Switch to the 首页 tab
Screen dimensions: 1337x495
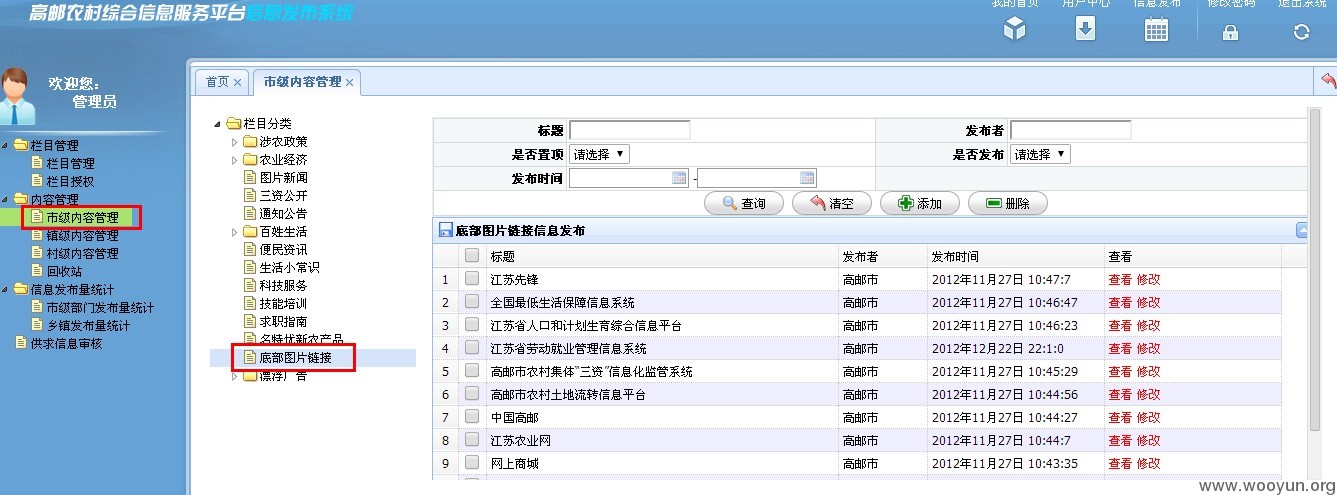(x=217, y=82)
